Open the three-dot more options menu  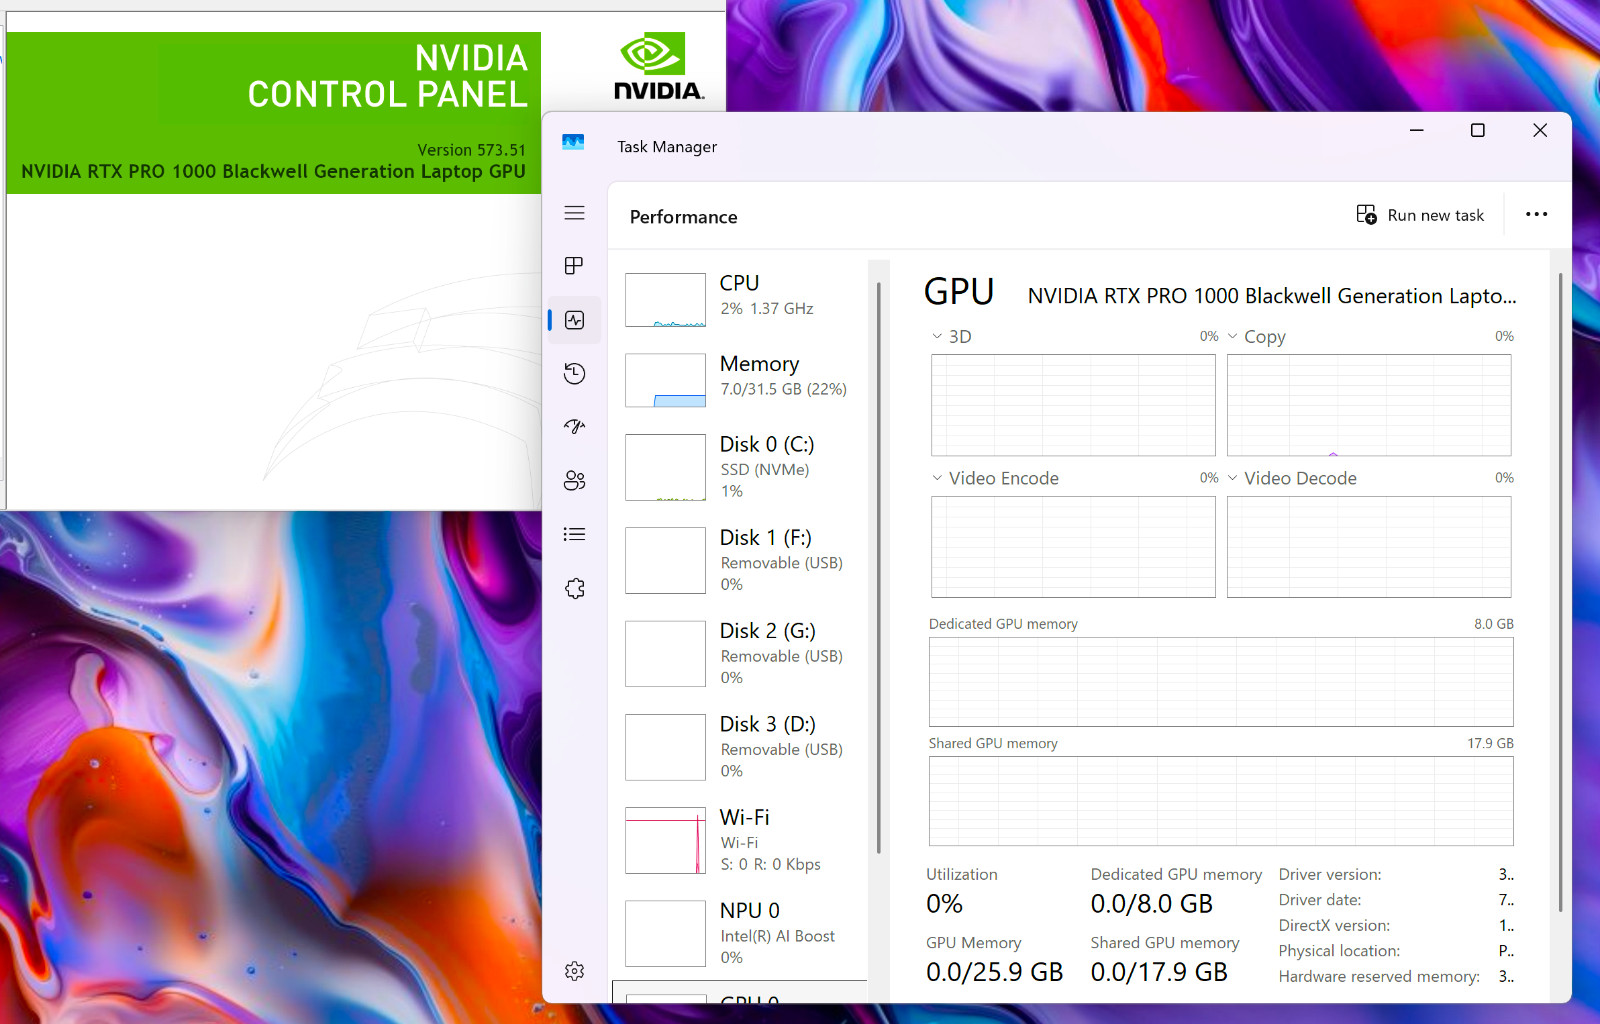pyautogui.click(x=1537, y=214)
